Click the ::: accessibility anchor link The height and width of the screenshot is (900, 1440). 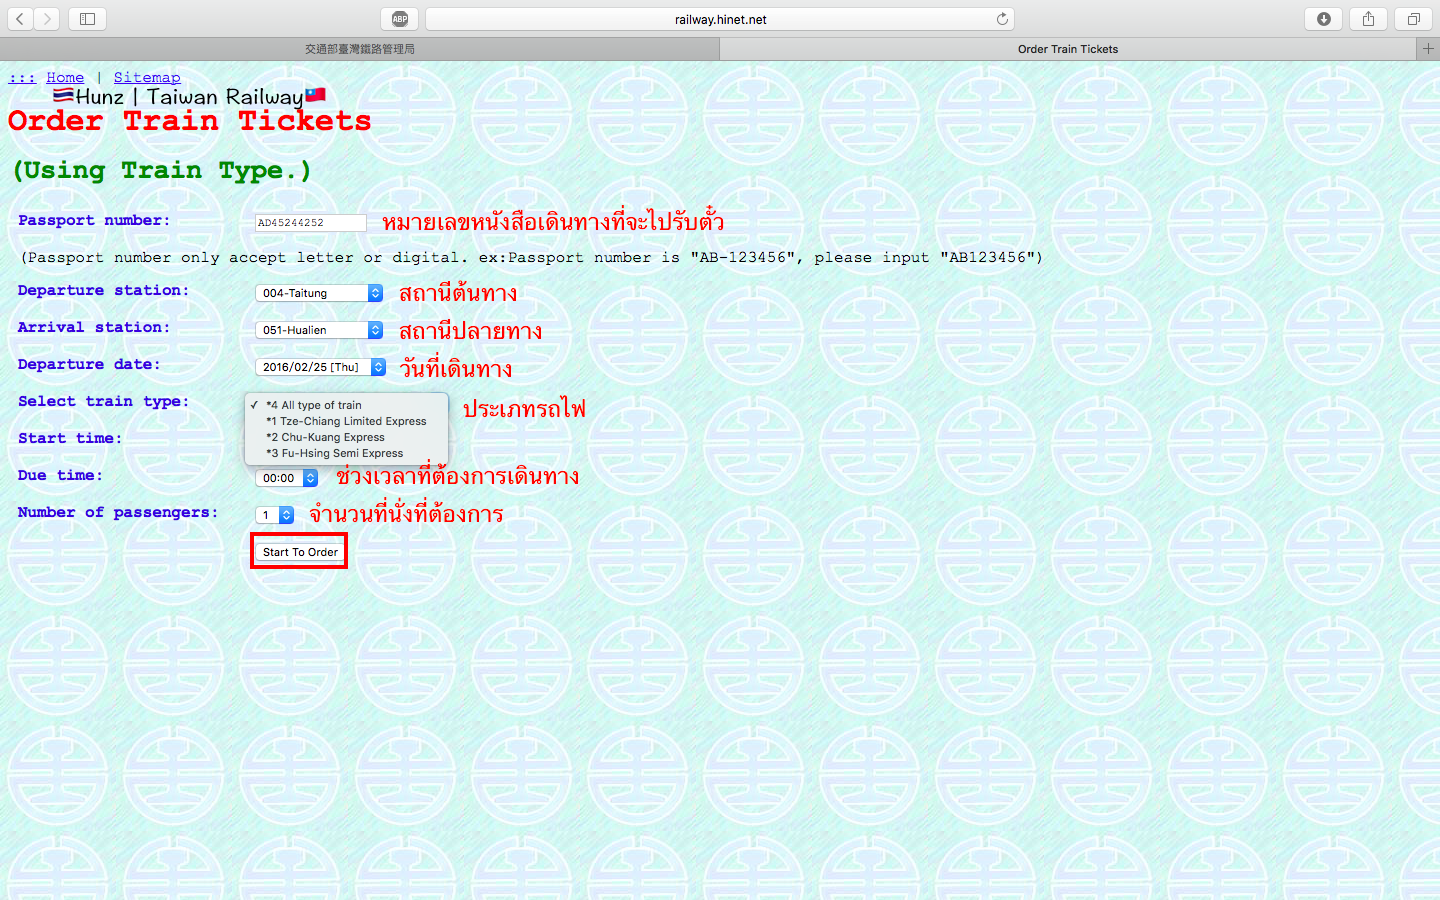point(22,77)
